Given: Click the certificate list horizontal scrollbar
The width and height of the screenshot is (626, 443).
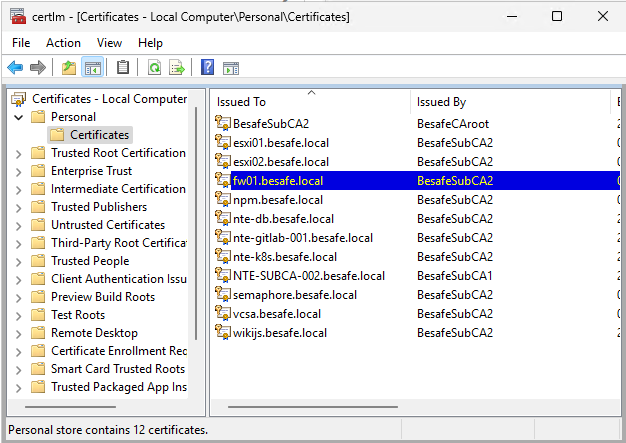Looking at the screenshot, I should [313, 407].
